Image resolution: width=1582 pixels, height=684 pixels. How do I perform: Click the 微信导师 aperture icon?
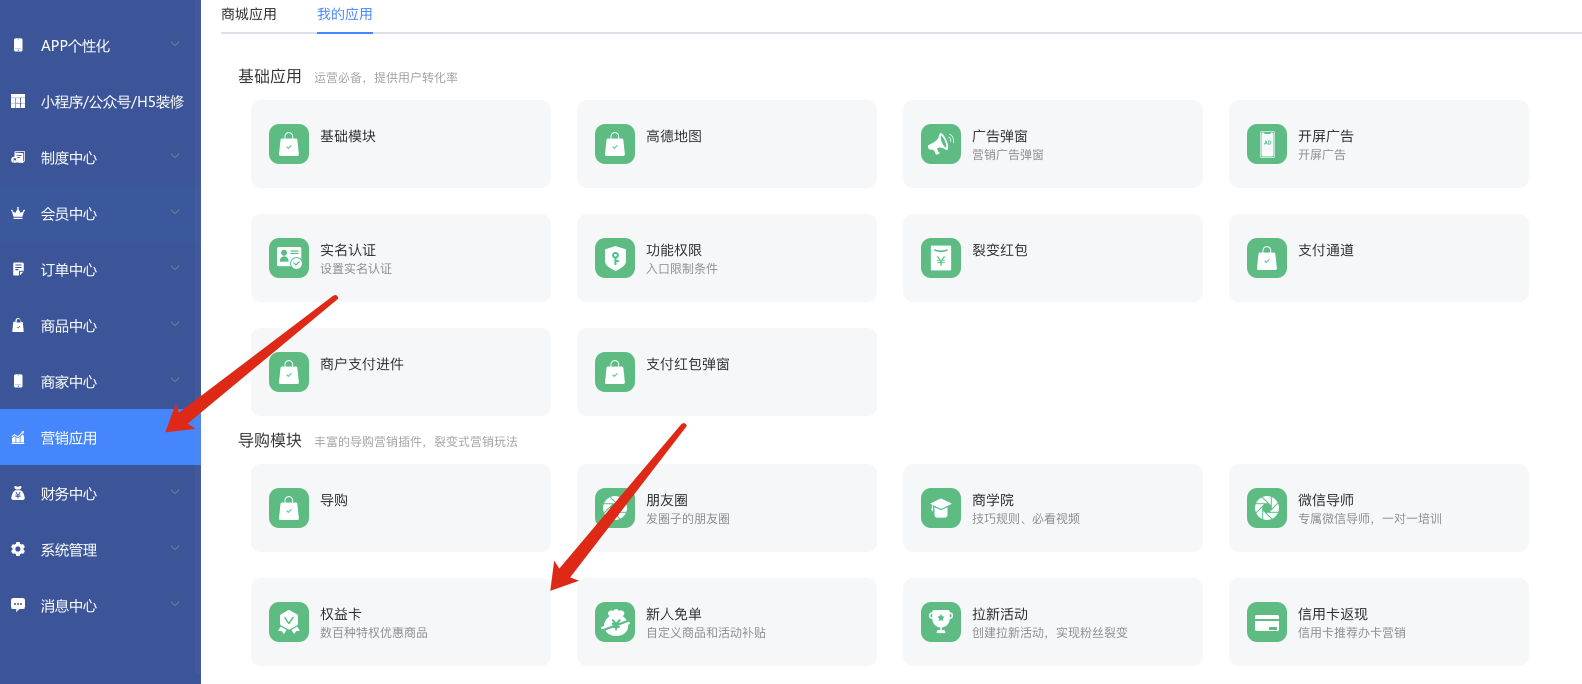(1267, 508)
